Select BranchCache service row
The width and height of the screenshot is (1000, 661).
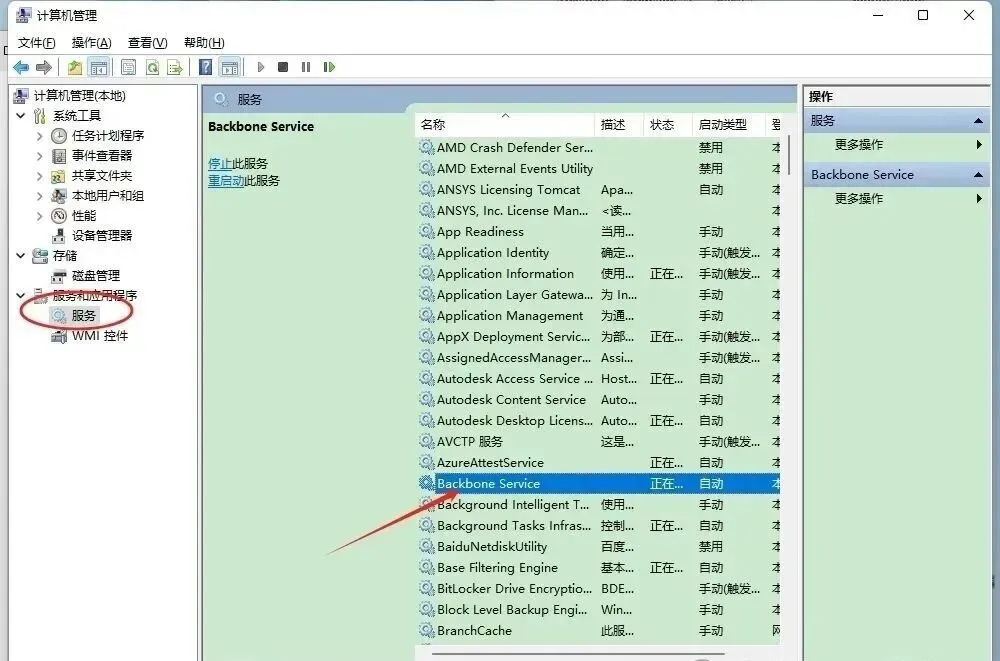[598, 630]
